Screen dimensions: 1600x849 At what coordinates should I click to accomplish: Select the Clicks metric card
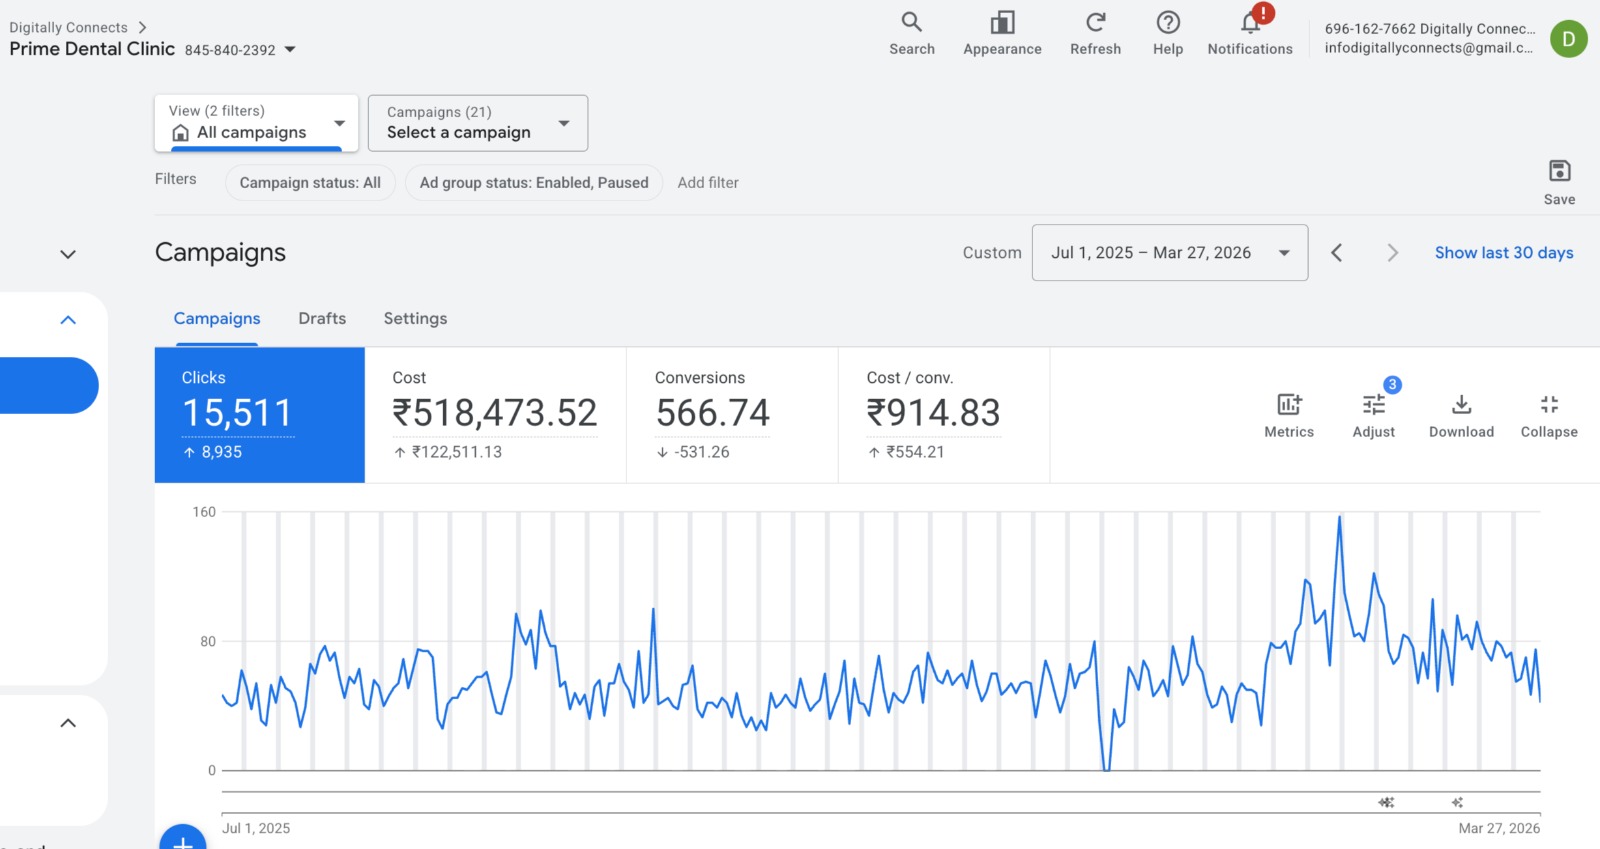point(260,415)
